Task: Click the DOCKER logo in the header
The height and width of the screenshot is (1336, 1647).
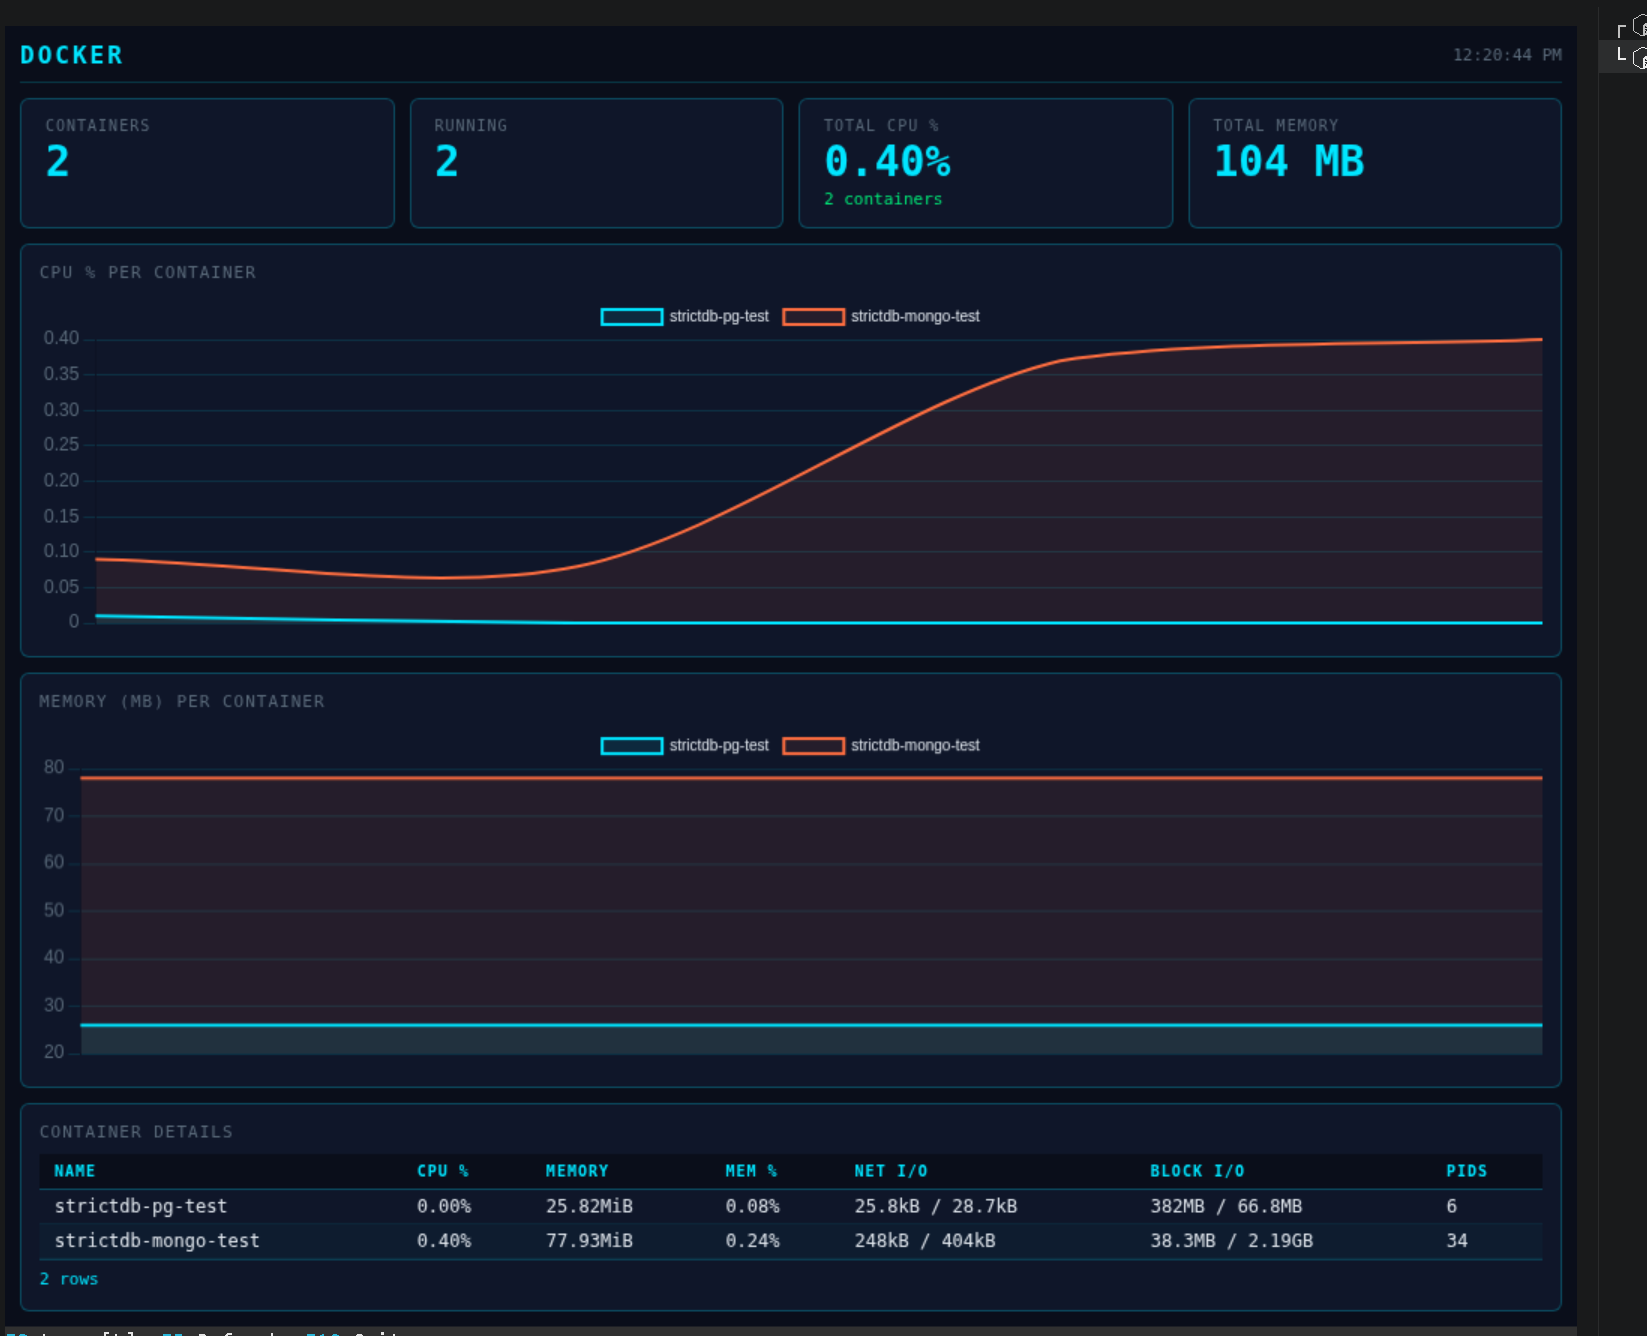Action: 70,55
